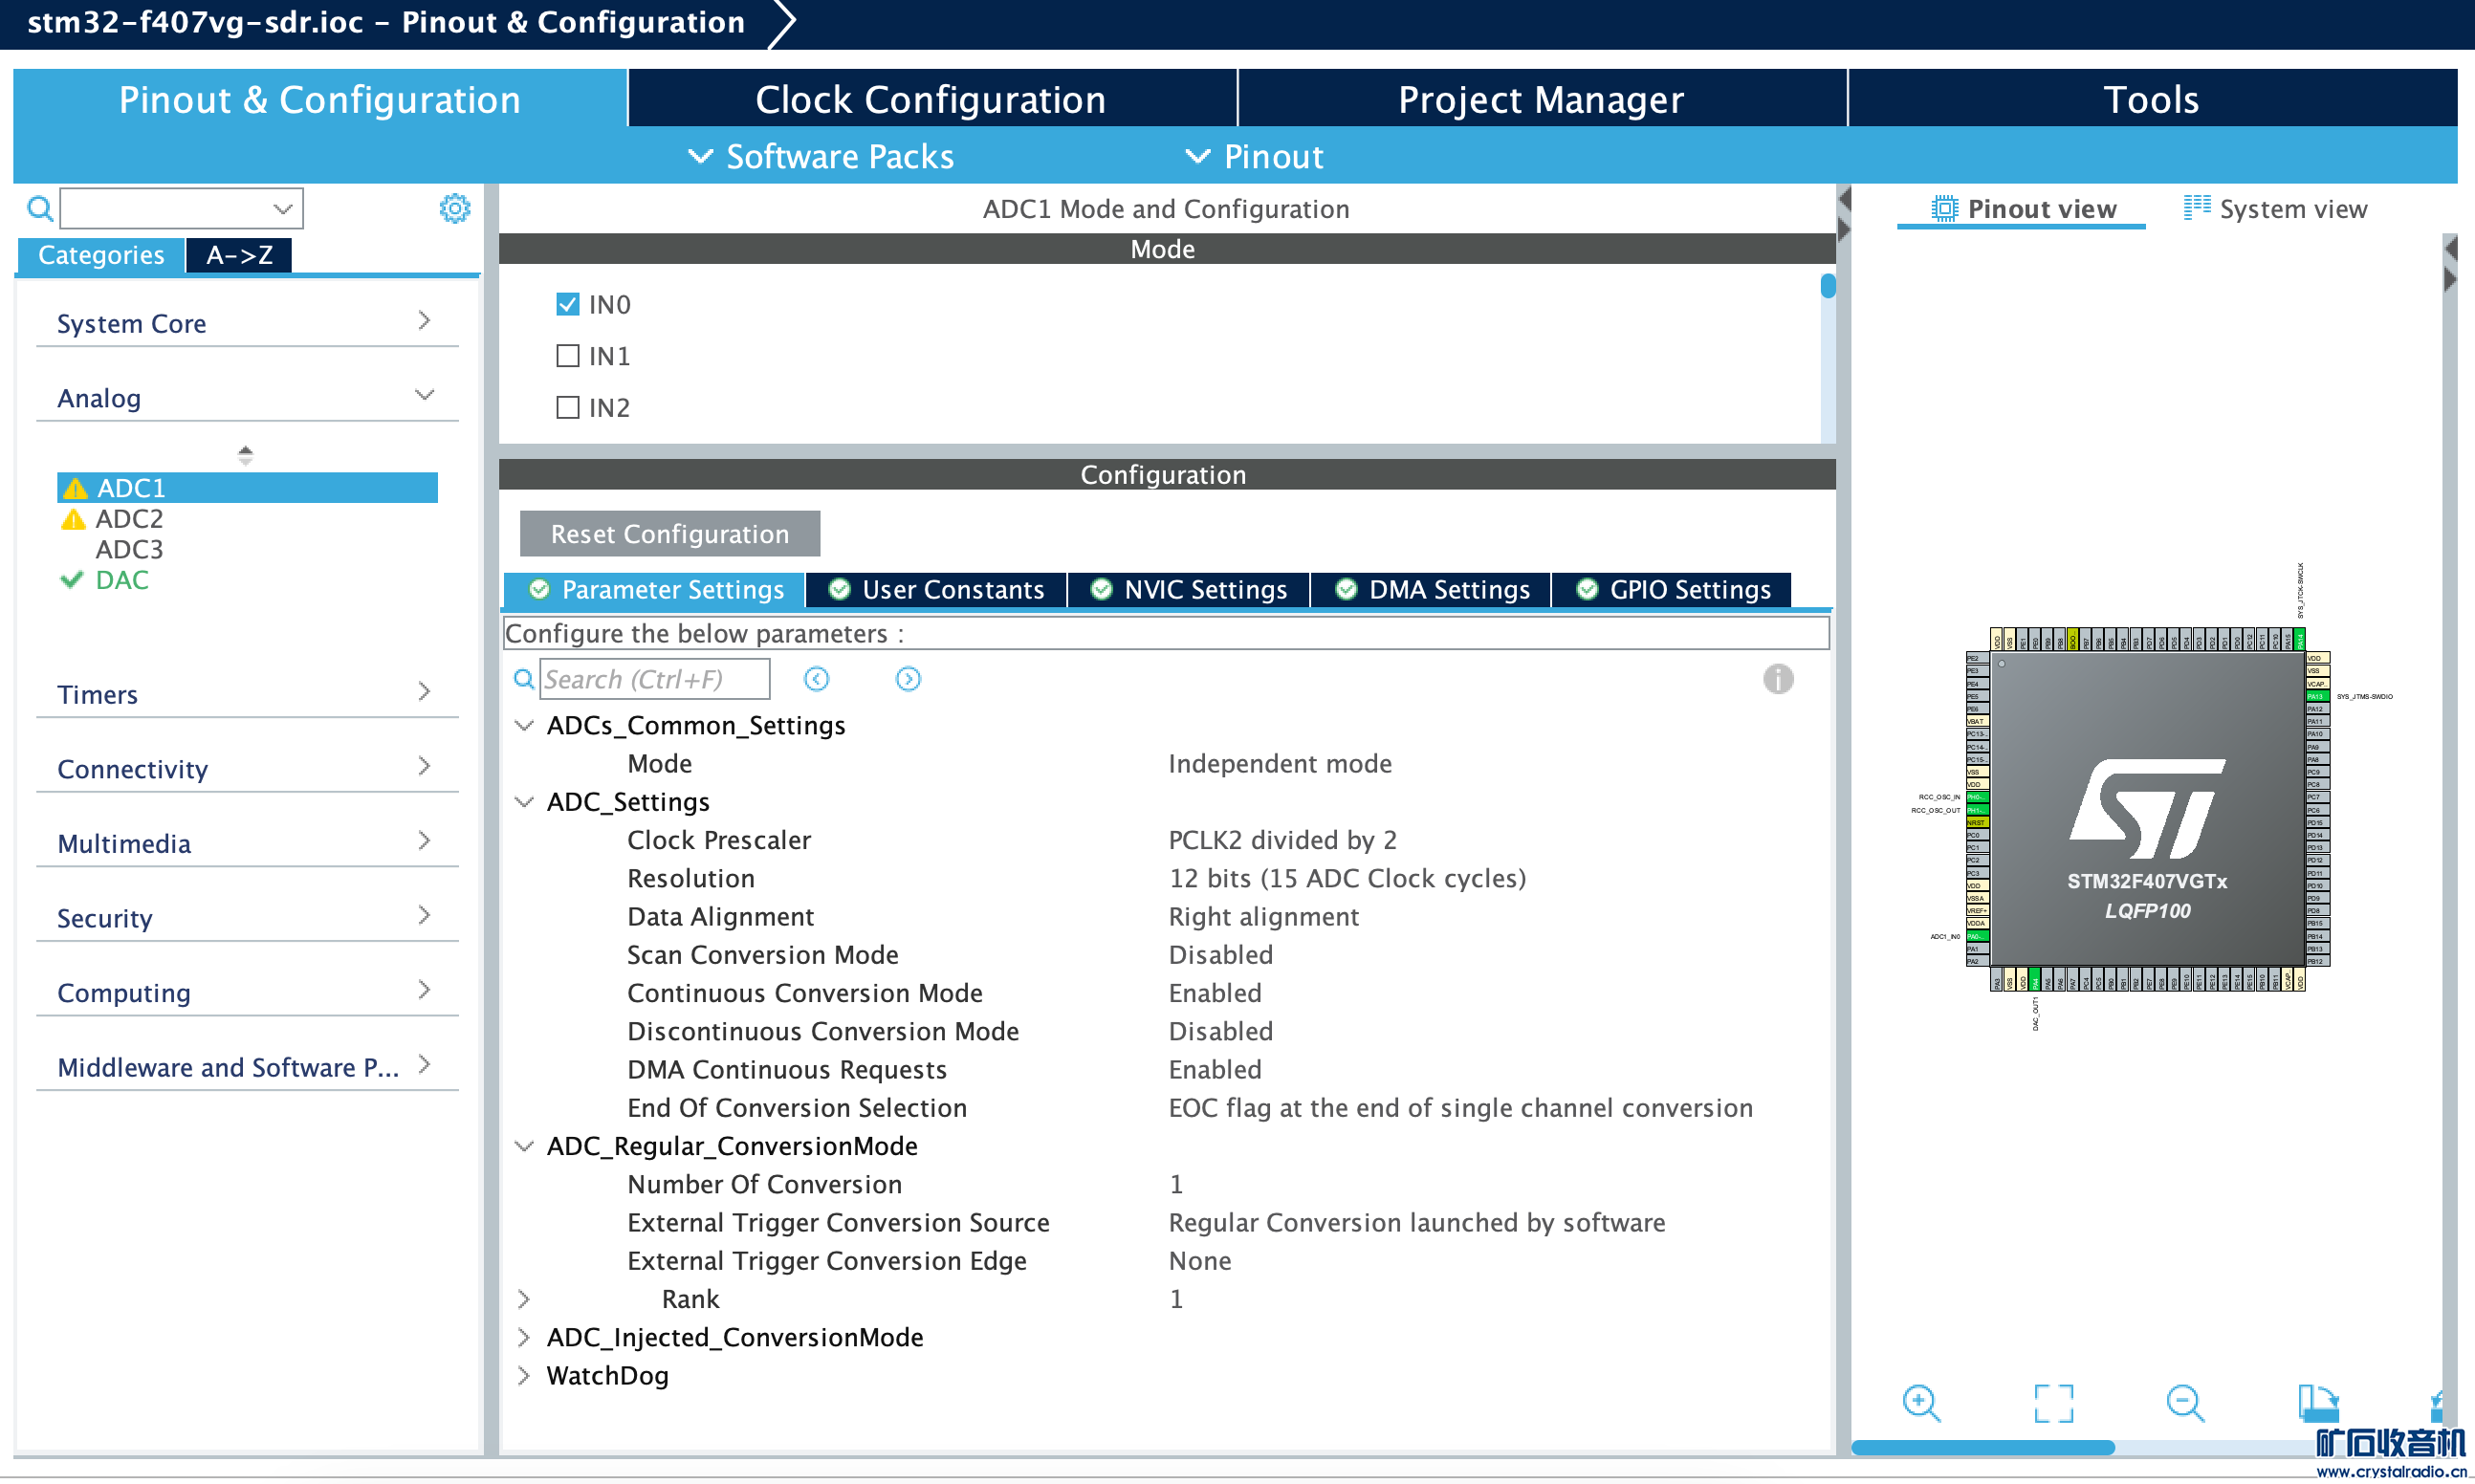Open the categories settings gear
Viewport: 2475px width, 1484px height.
[x=455, y=208]
